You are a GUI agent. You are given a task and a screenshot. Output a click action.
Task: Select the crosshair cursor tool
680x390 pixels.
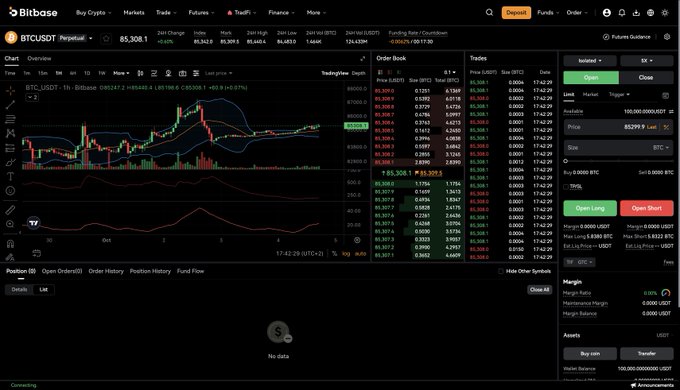pyautogui.click(x=10, y=90)
